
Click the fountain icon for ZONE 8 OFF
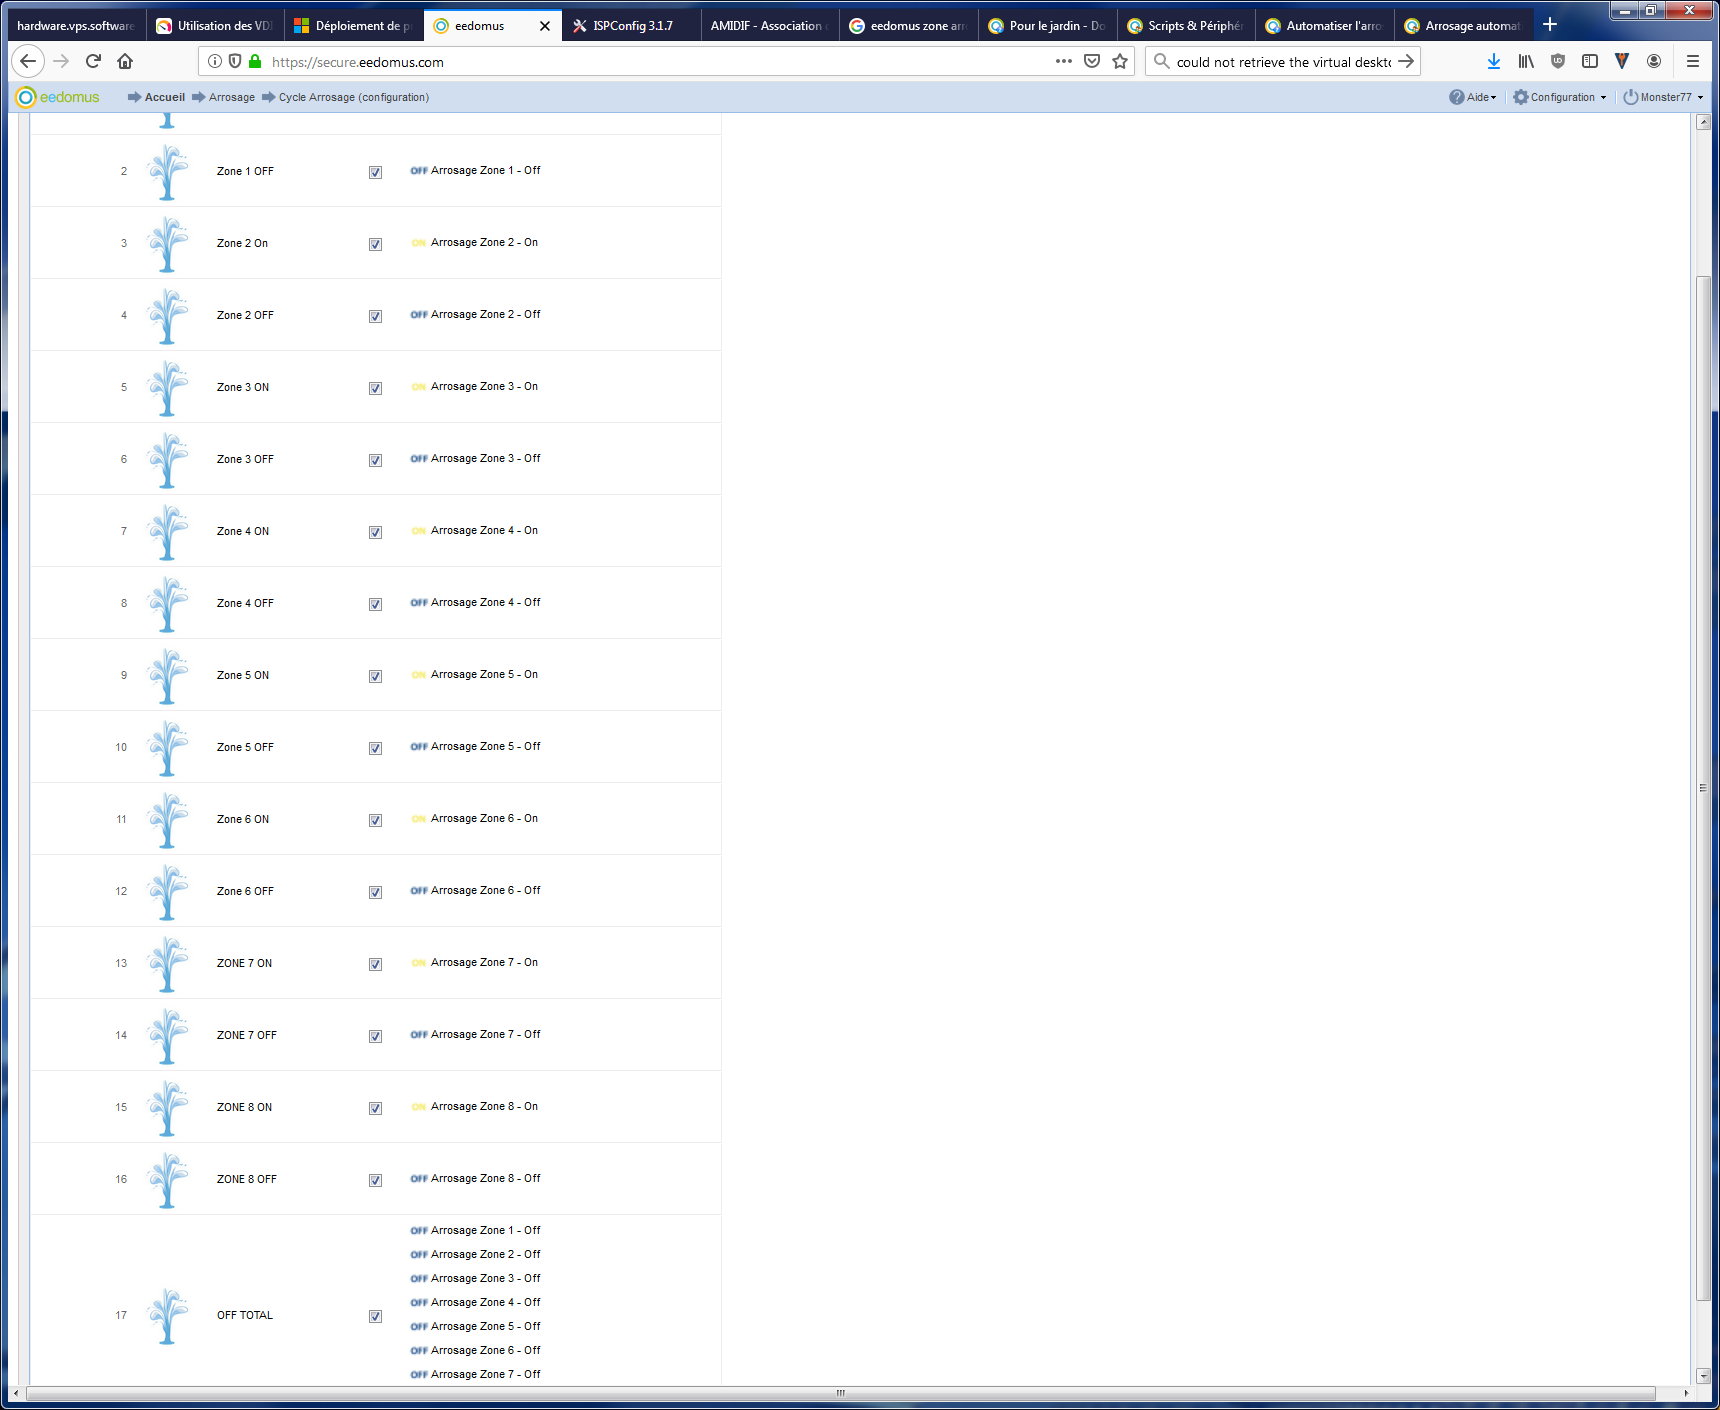[x=168, y=1180]
